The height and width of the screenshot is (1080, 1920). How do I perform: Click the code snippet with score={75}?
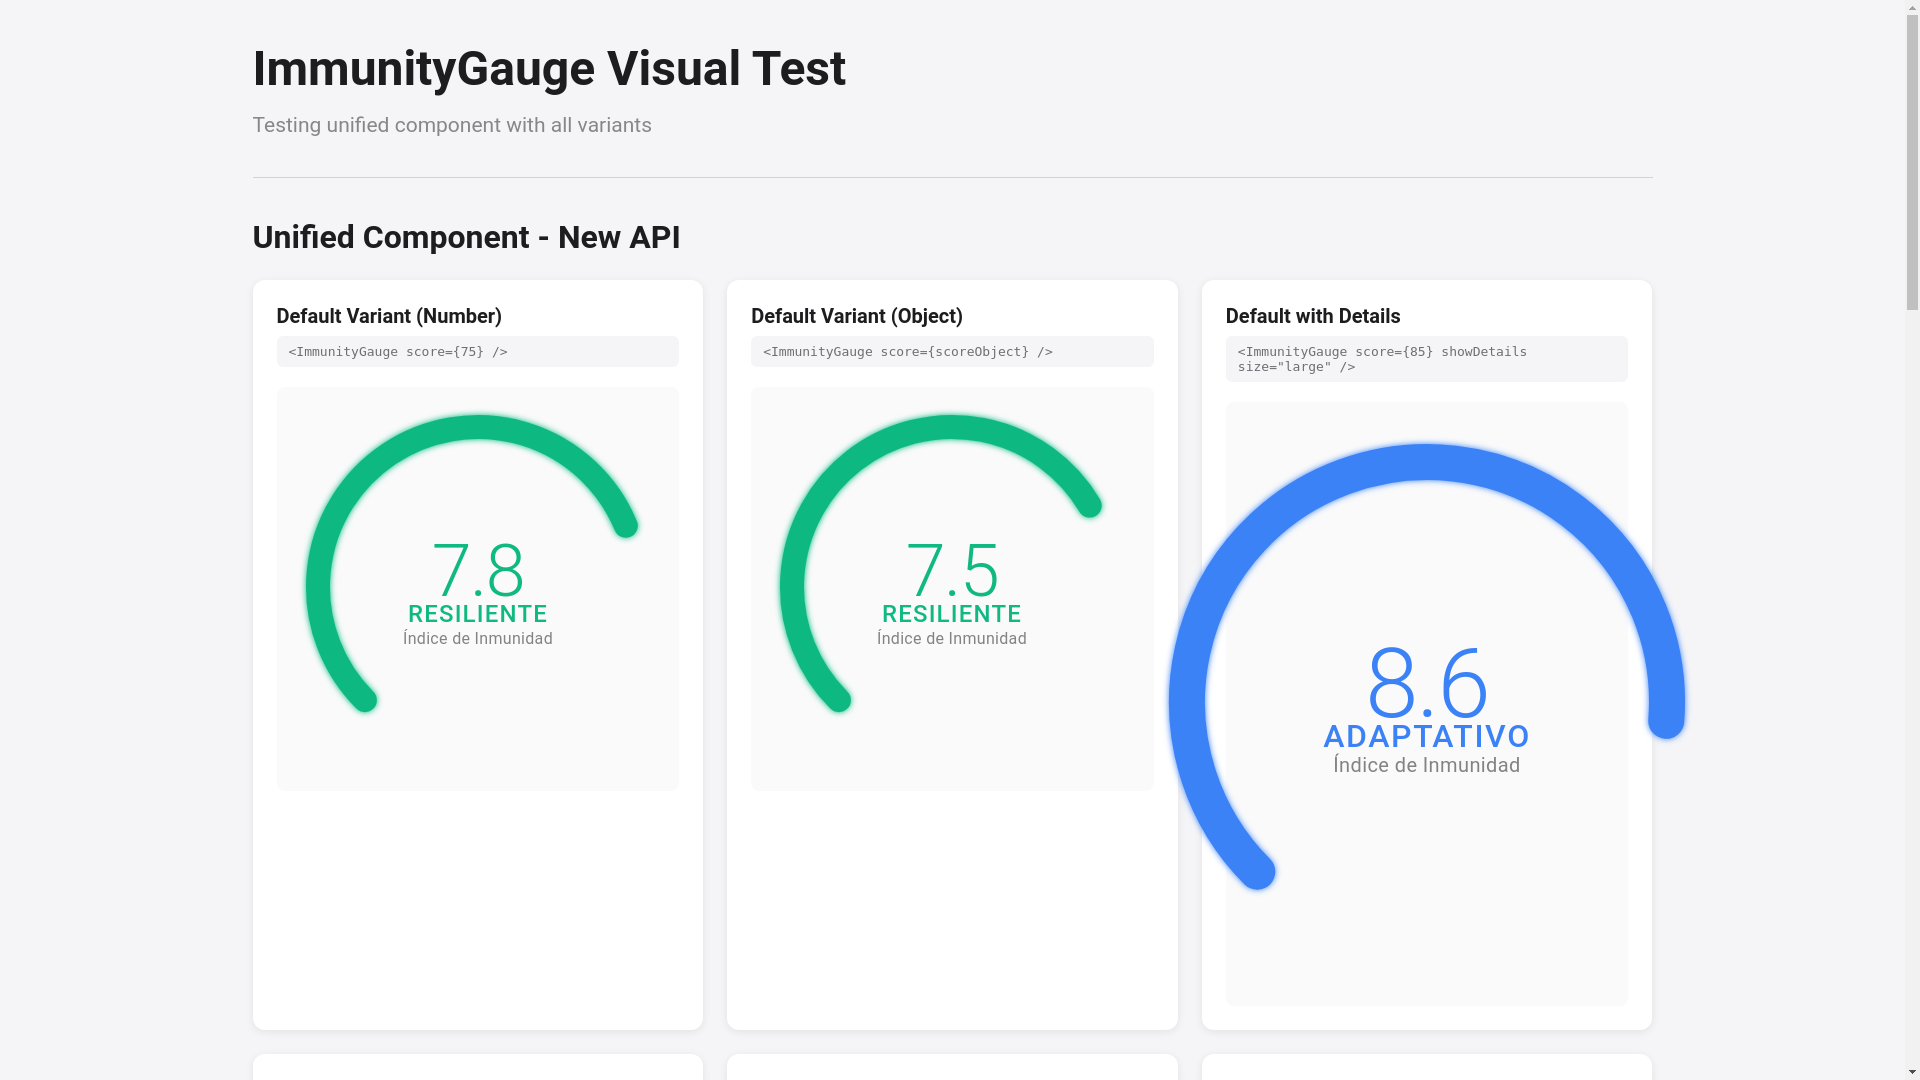[477, 351]
